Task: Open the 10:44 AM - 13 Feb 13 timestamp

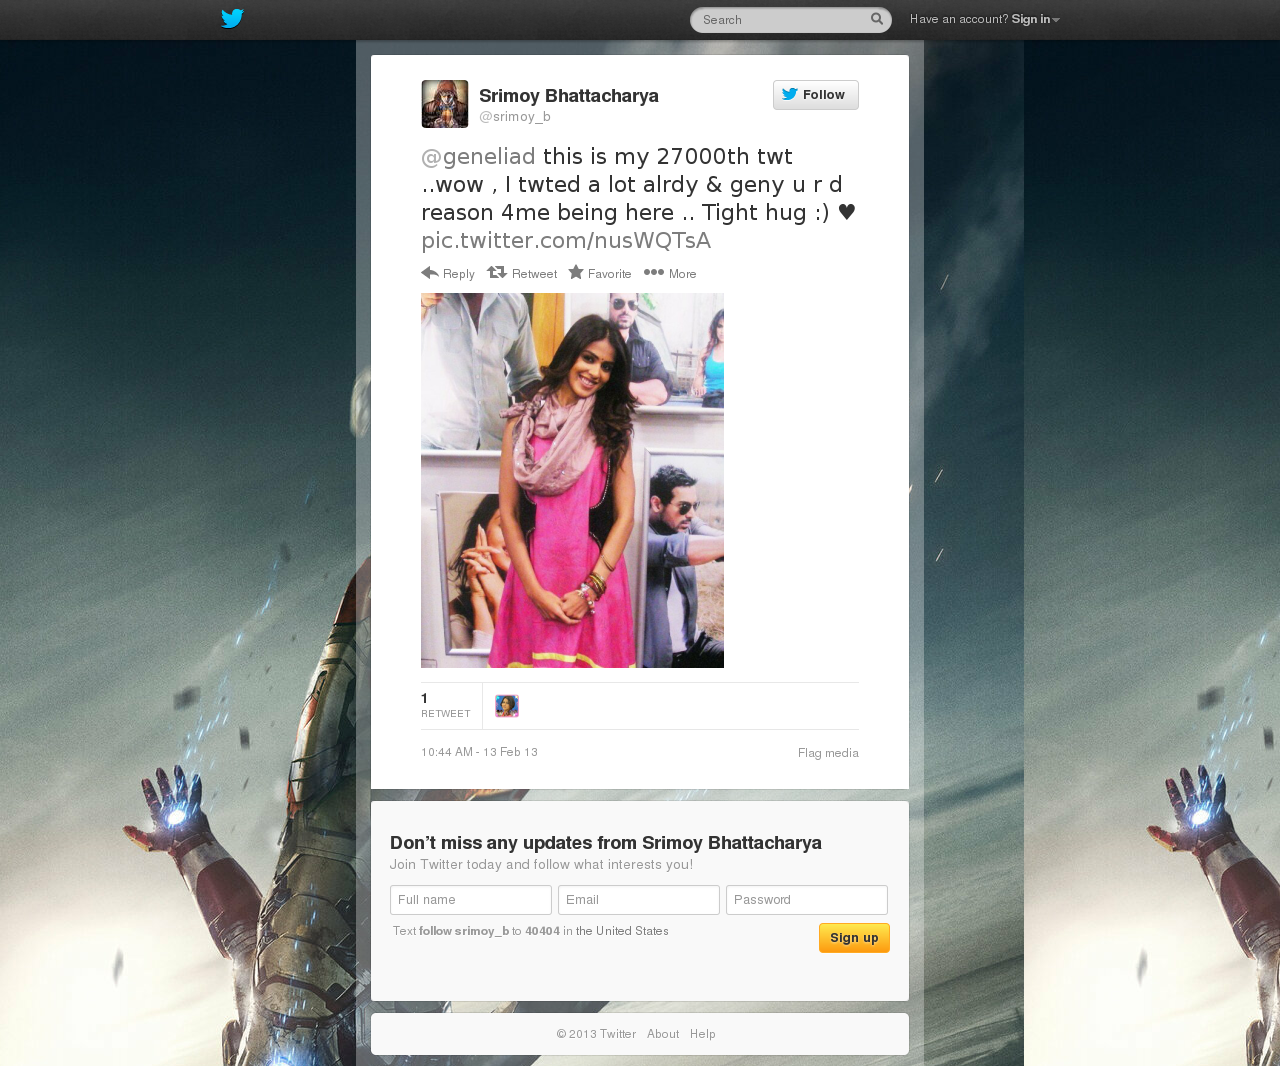Action: [479, 752]
